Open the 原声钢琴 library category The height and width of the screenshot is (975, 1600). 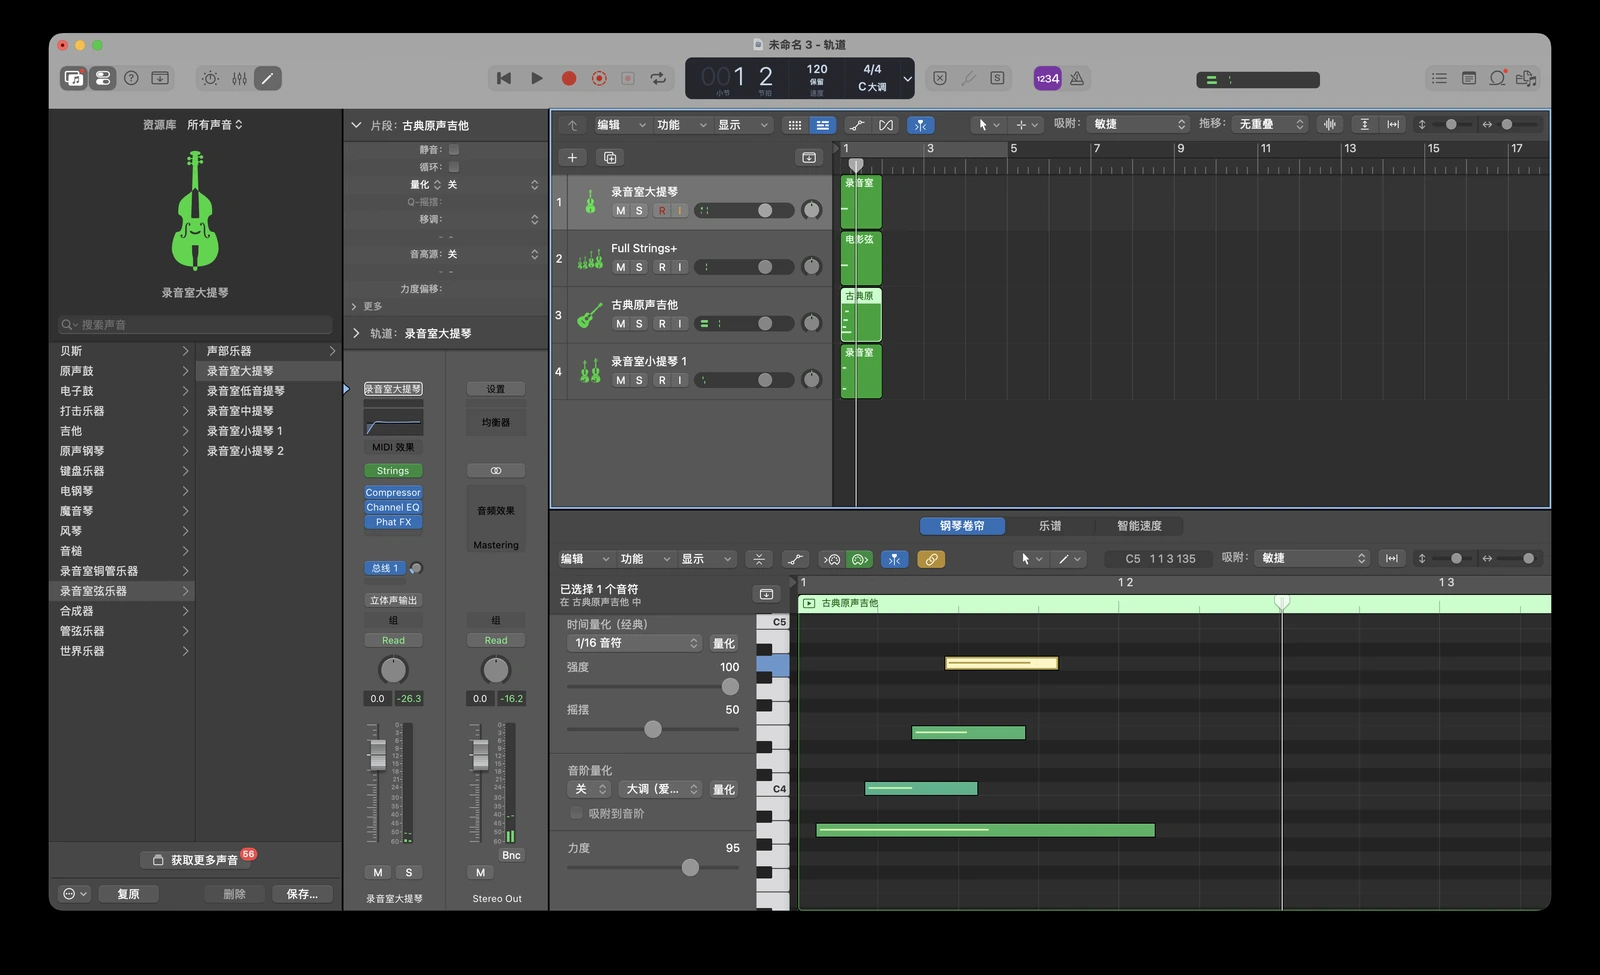(122, 451)
